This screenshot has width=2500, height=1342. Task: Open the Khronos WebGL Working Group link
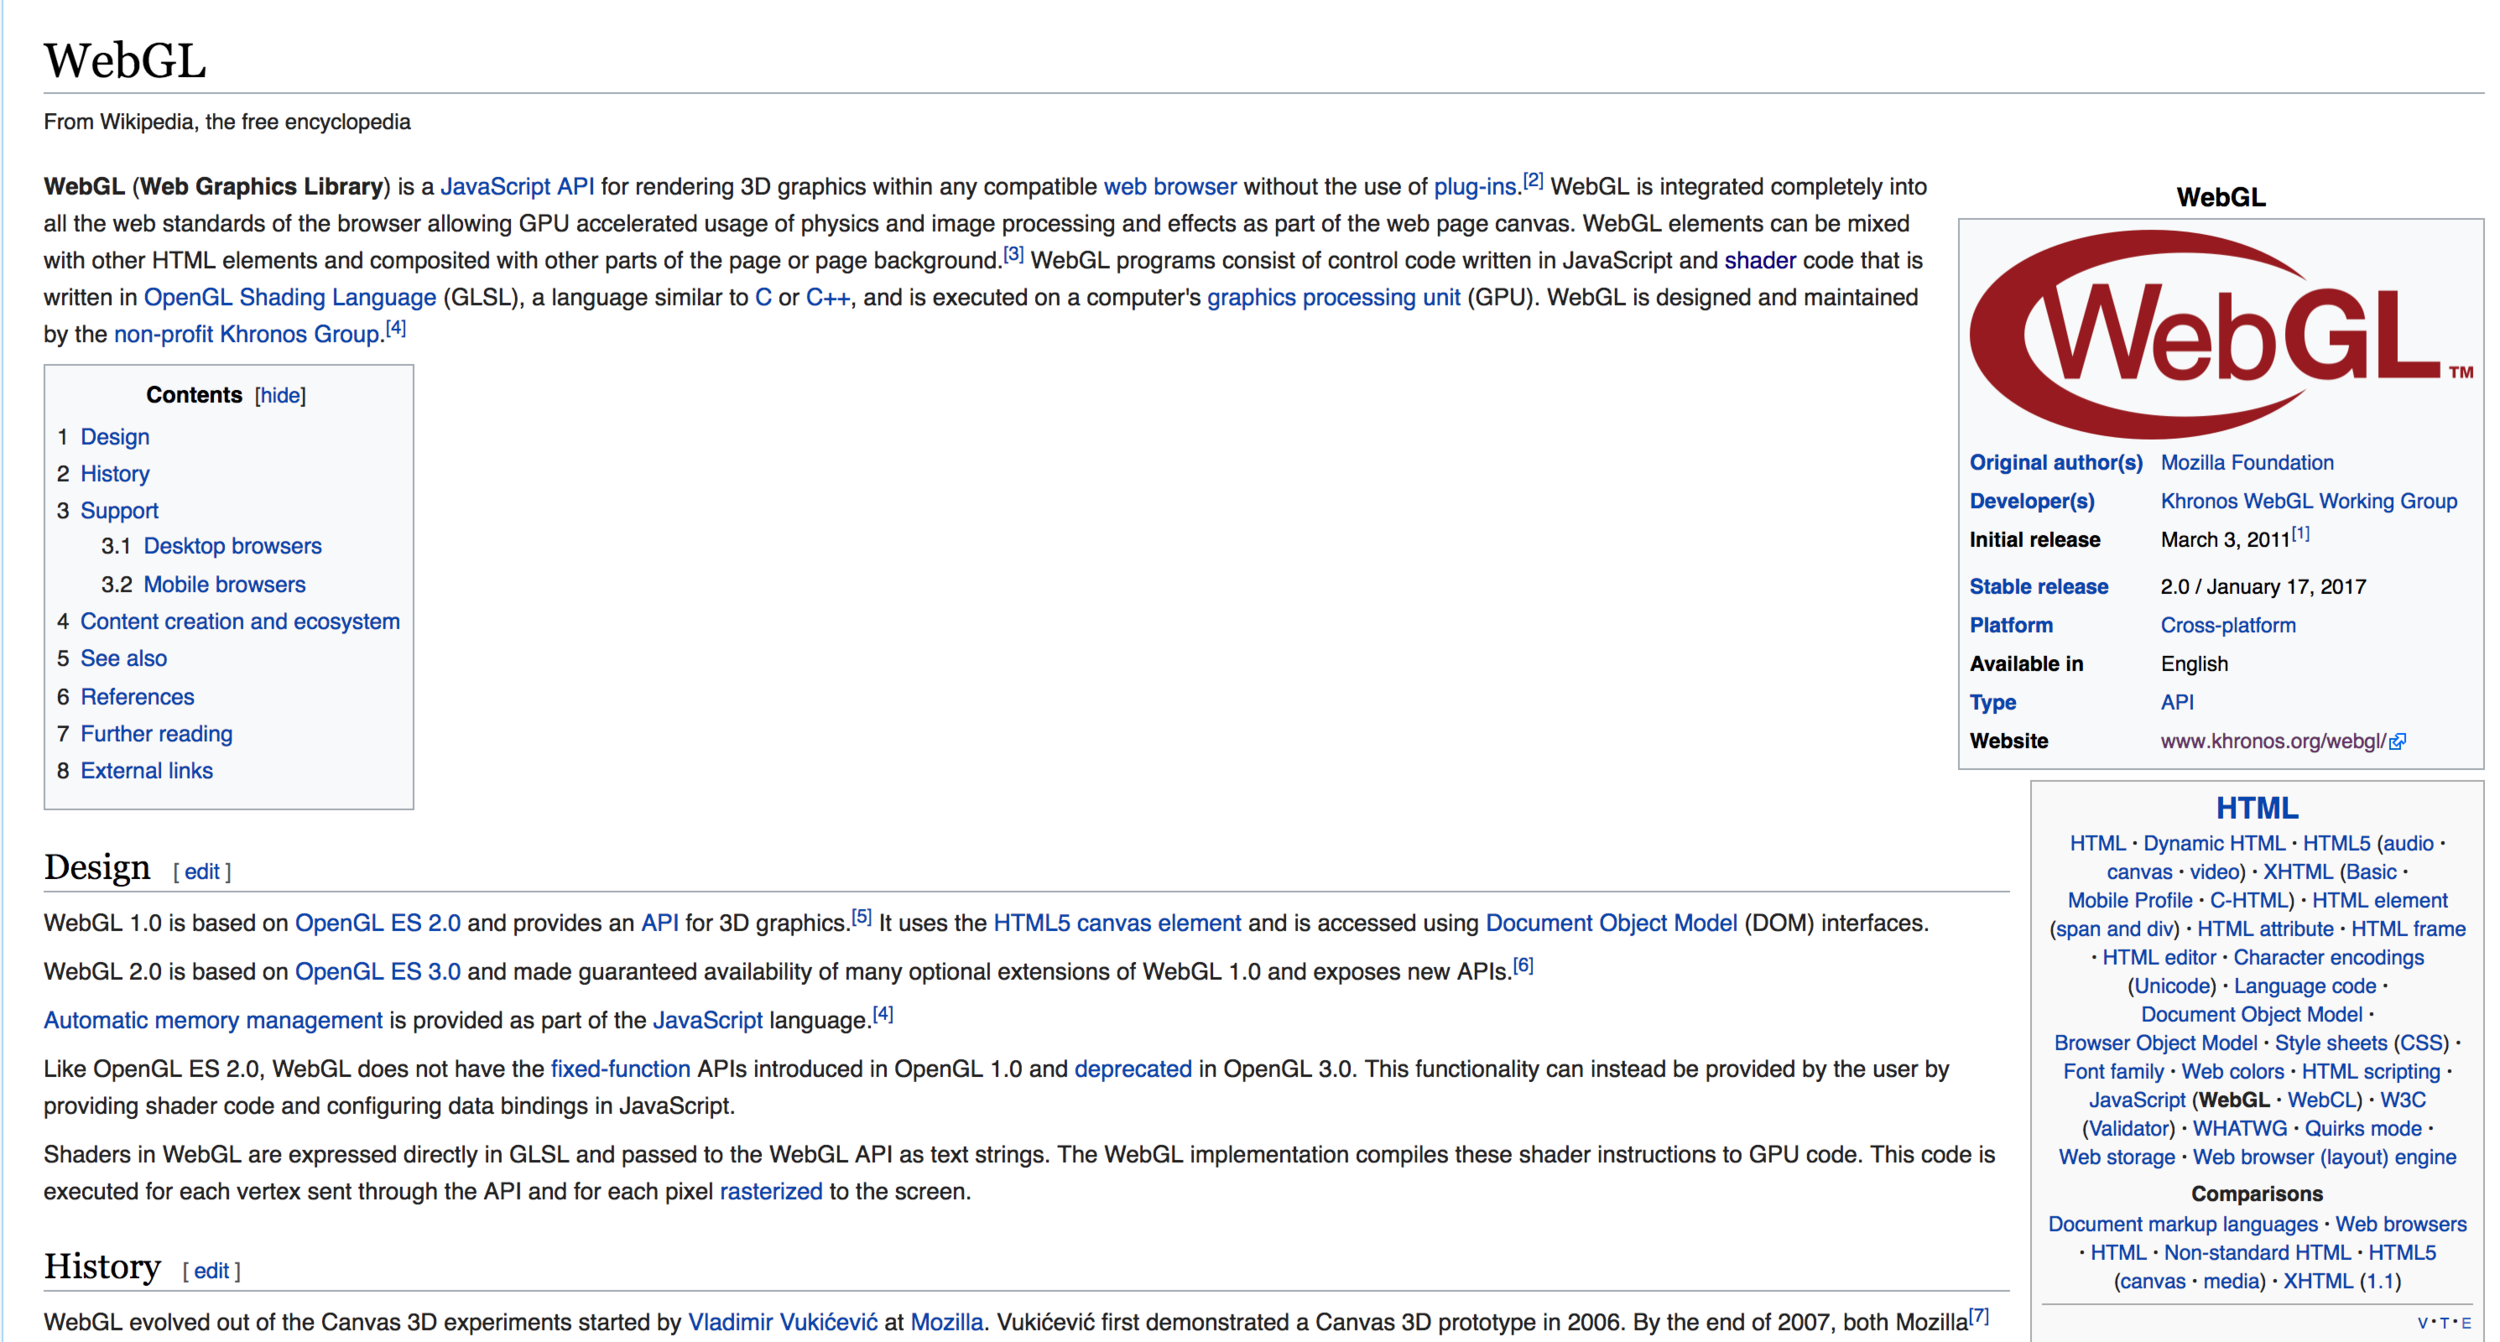[2308, 501]
